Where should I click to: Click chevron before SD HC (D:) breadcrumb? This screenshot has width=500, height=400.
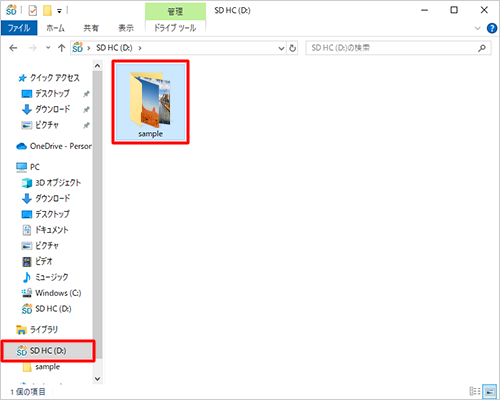tap(89, 48)
